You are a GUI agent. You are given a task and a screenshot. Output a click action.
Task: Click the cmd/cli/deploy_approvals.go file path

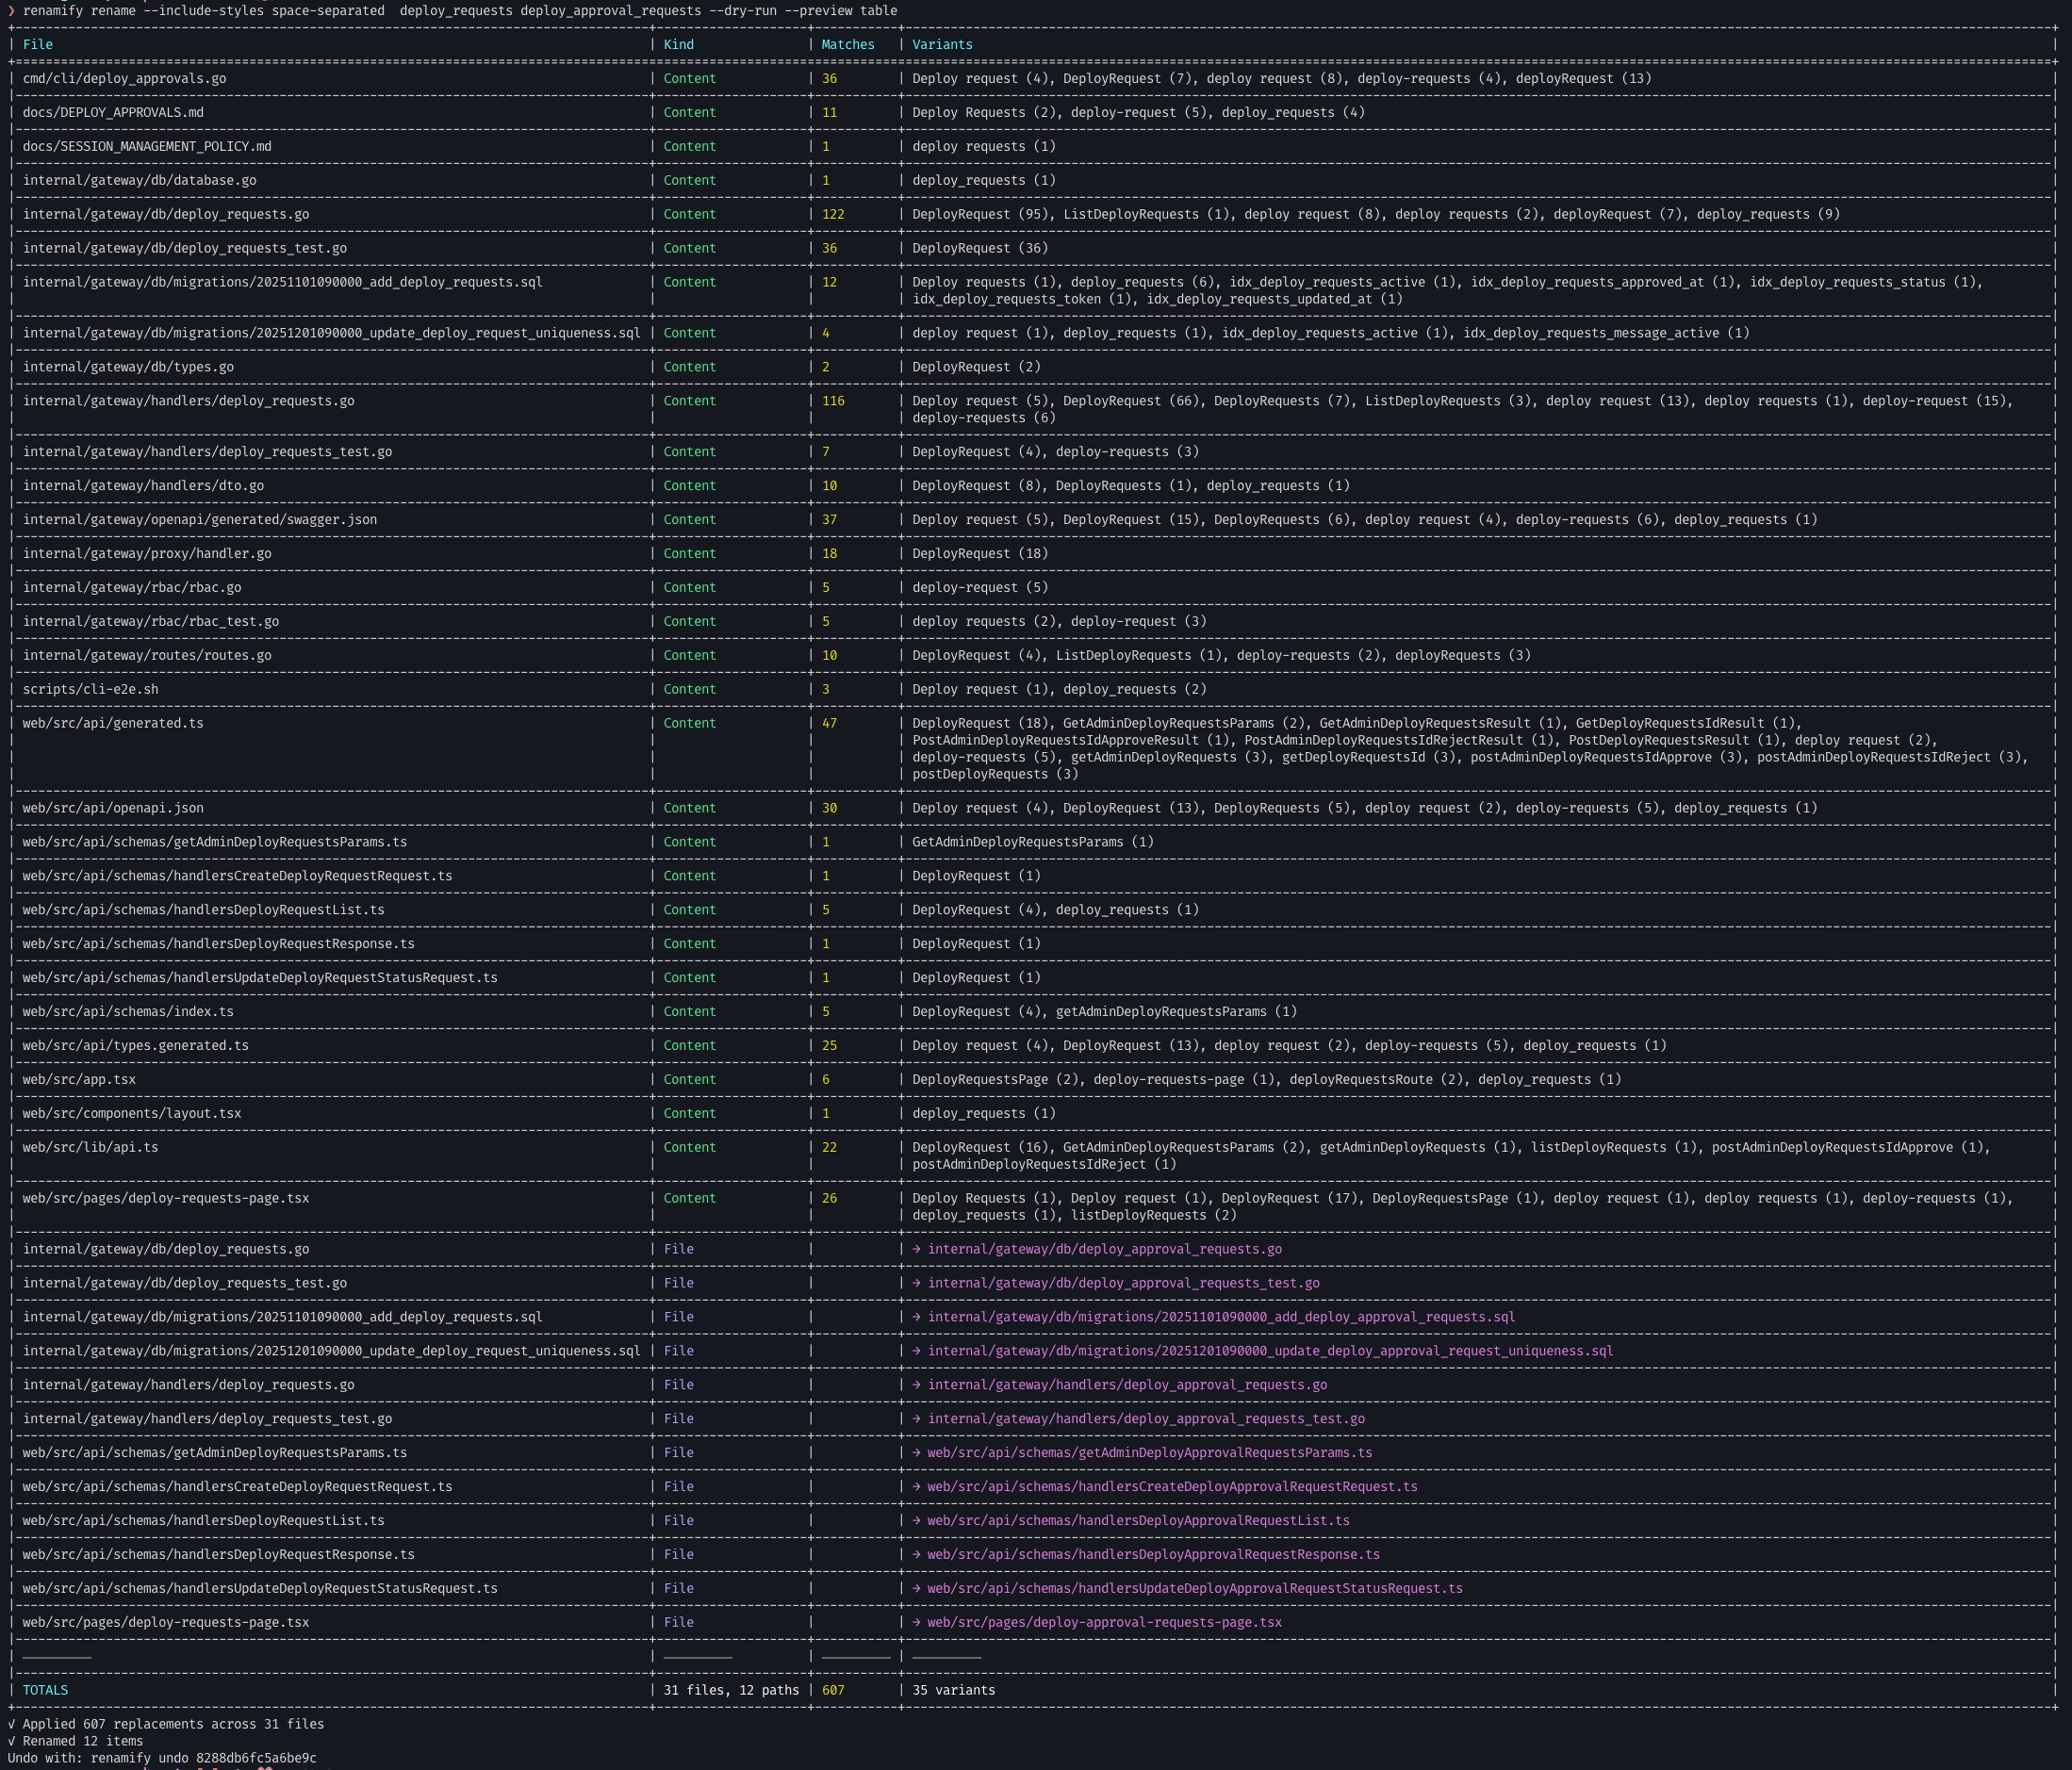(124, 79)
